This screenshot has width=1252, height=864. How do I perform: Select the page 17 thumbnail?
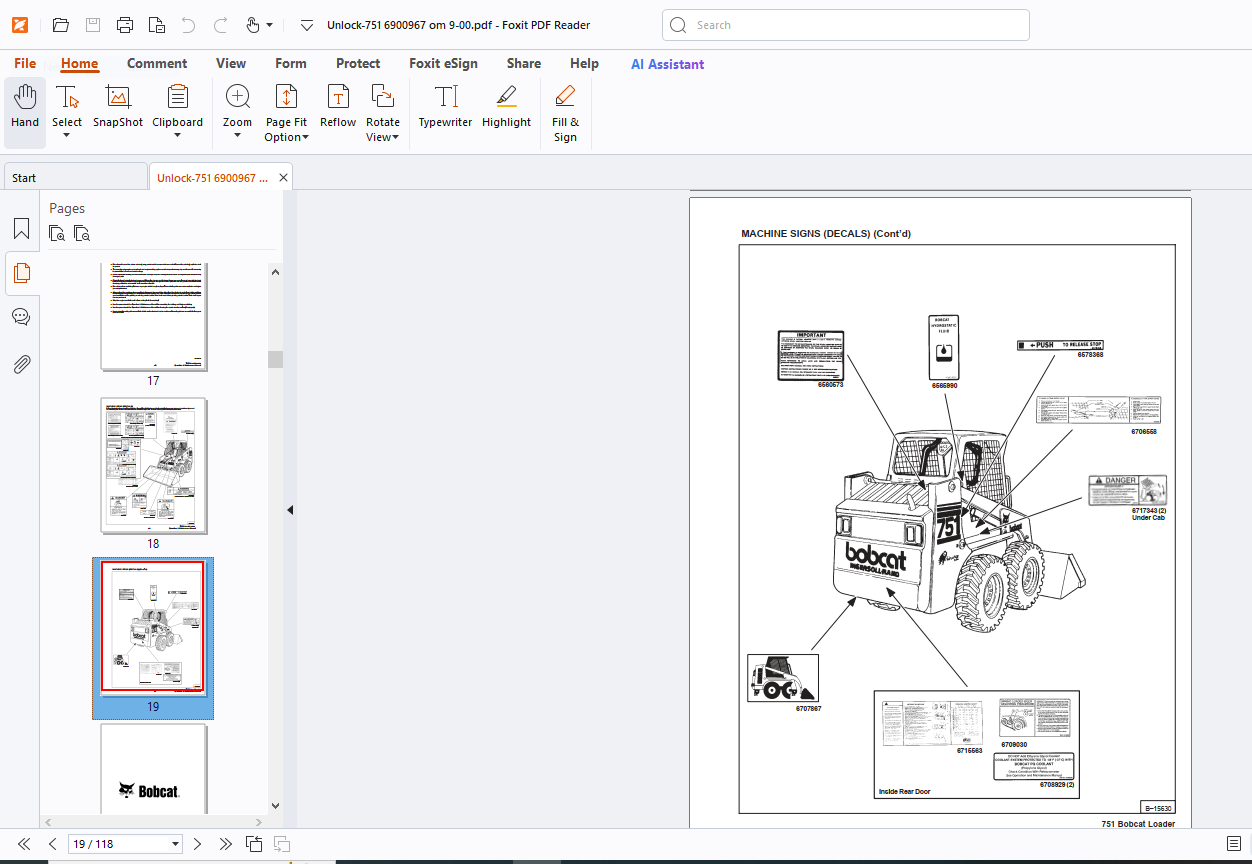(153, 318)
